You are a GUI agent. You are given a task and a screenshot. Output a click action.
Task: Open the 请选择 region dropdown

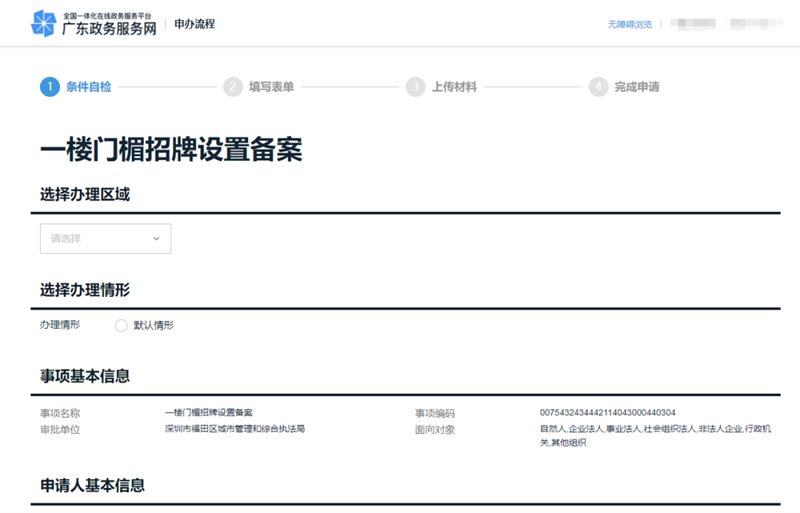pos(105,239)
